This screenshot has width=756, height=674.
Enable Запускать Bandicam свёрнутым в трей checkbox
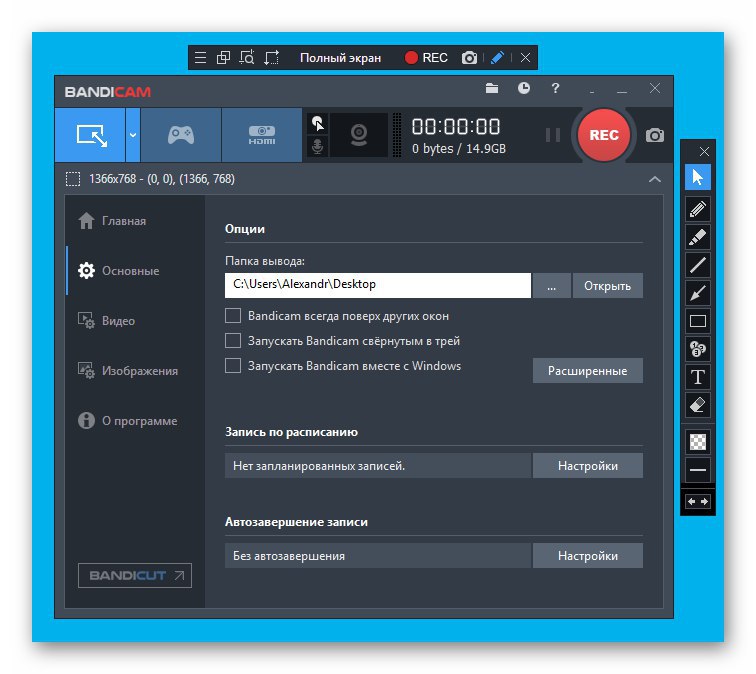coord(233,340)
